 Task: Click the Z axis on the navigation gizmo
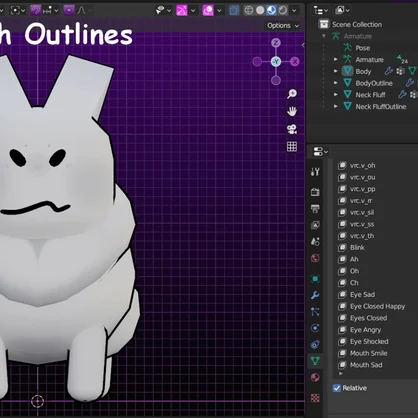click(276, 43)
